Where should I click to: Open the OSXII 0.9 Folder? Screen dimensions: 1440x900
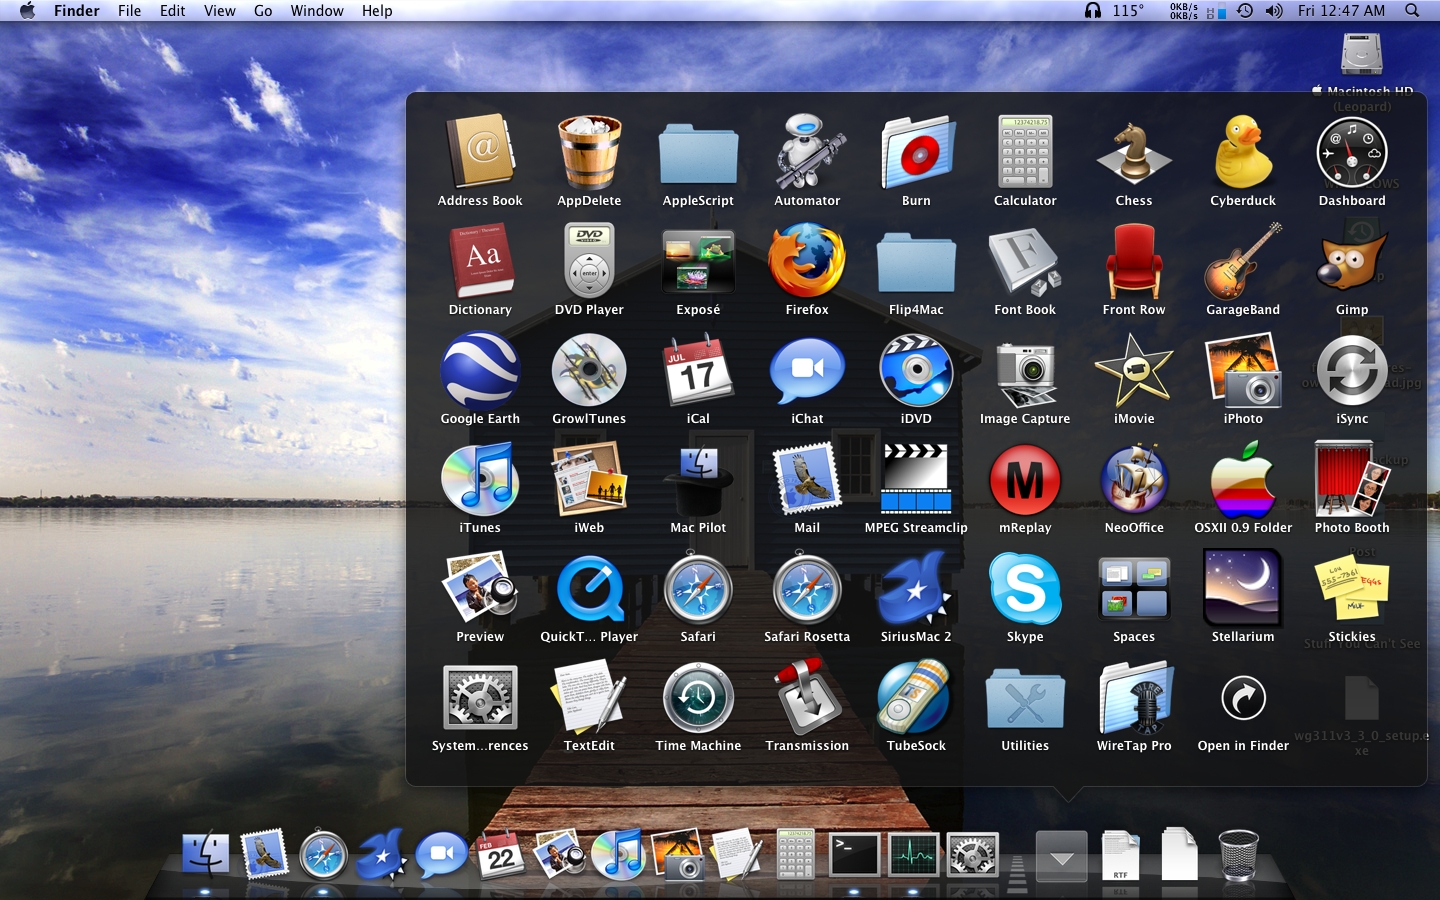pos(1243,480)
